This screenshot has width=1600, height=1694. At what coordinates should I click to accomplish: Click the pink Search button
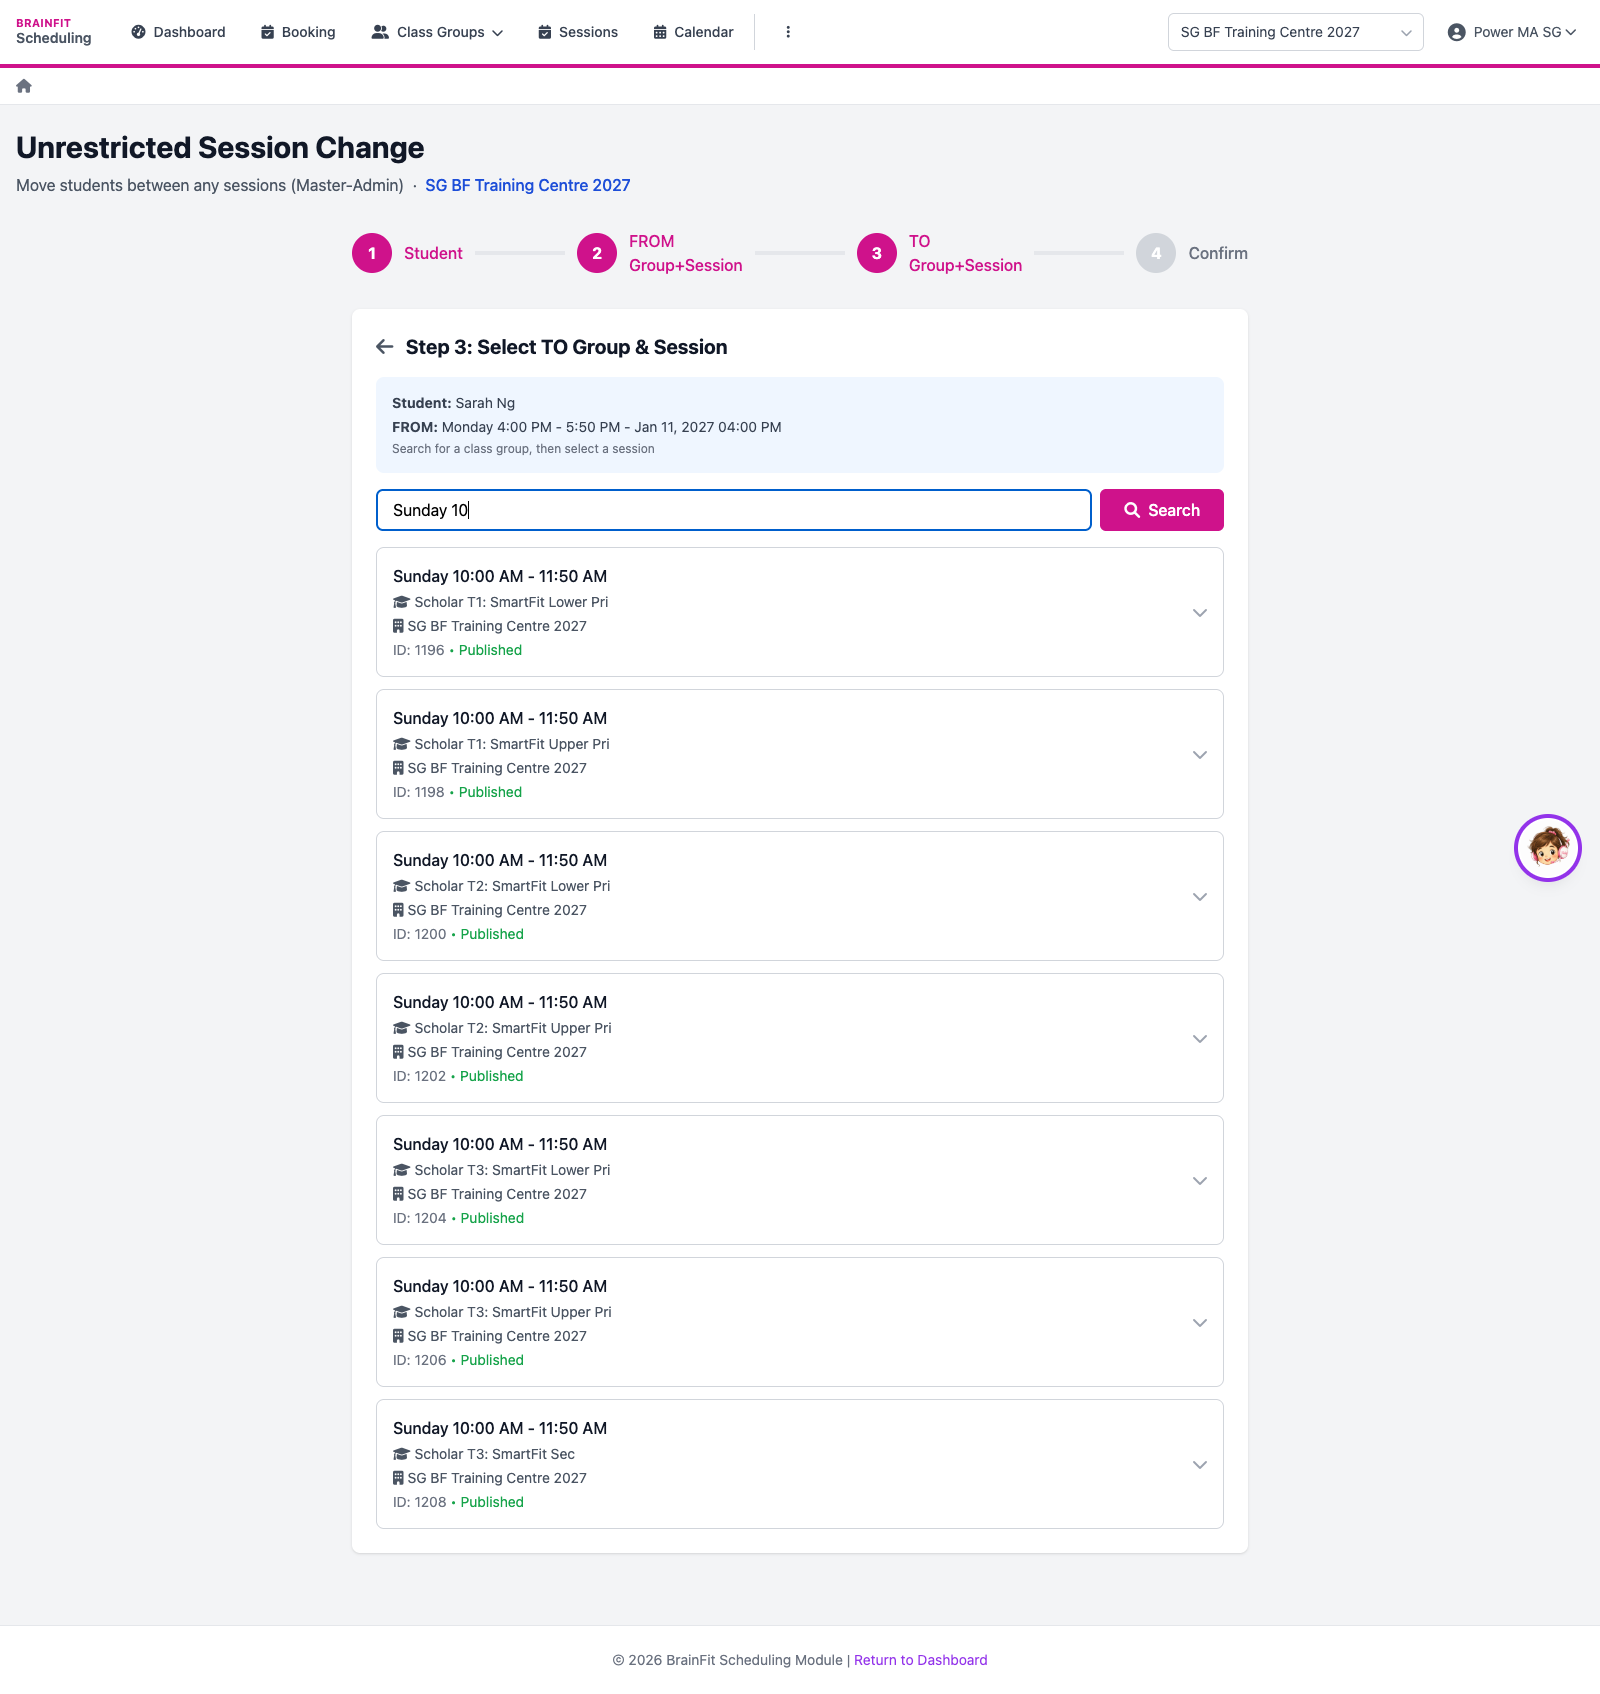coord(1161,510)
